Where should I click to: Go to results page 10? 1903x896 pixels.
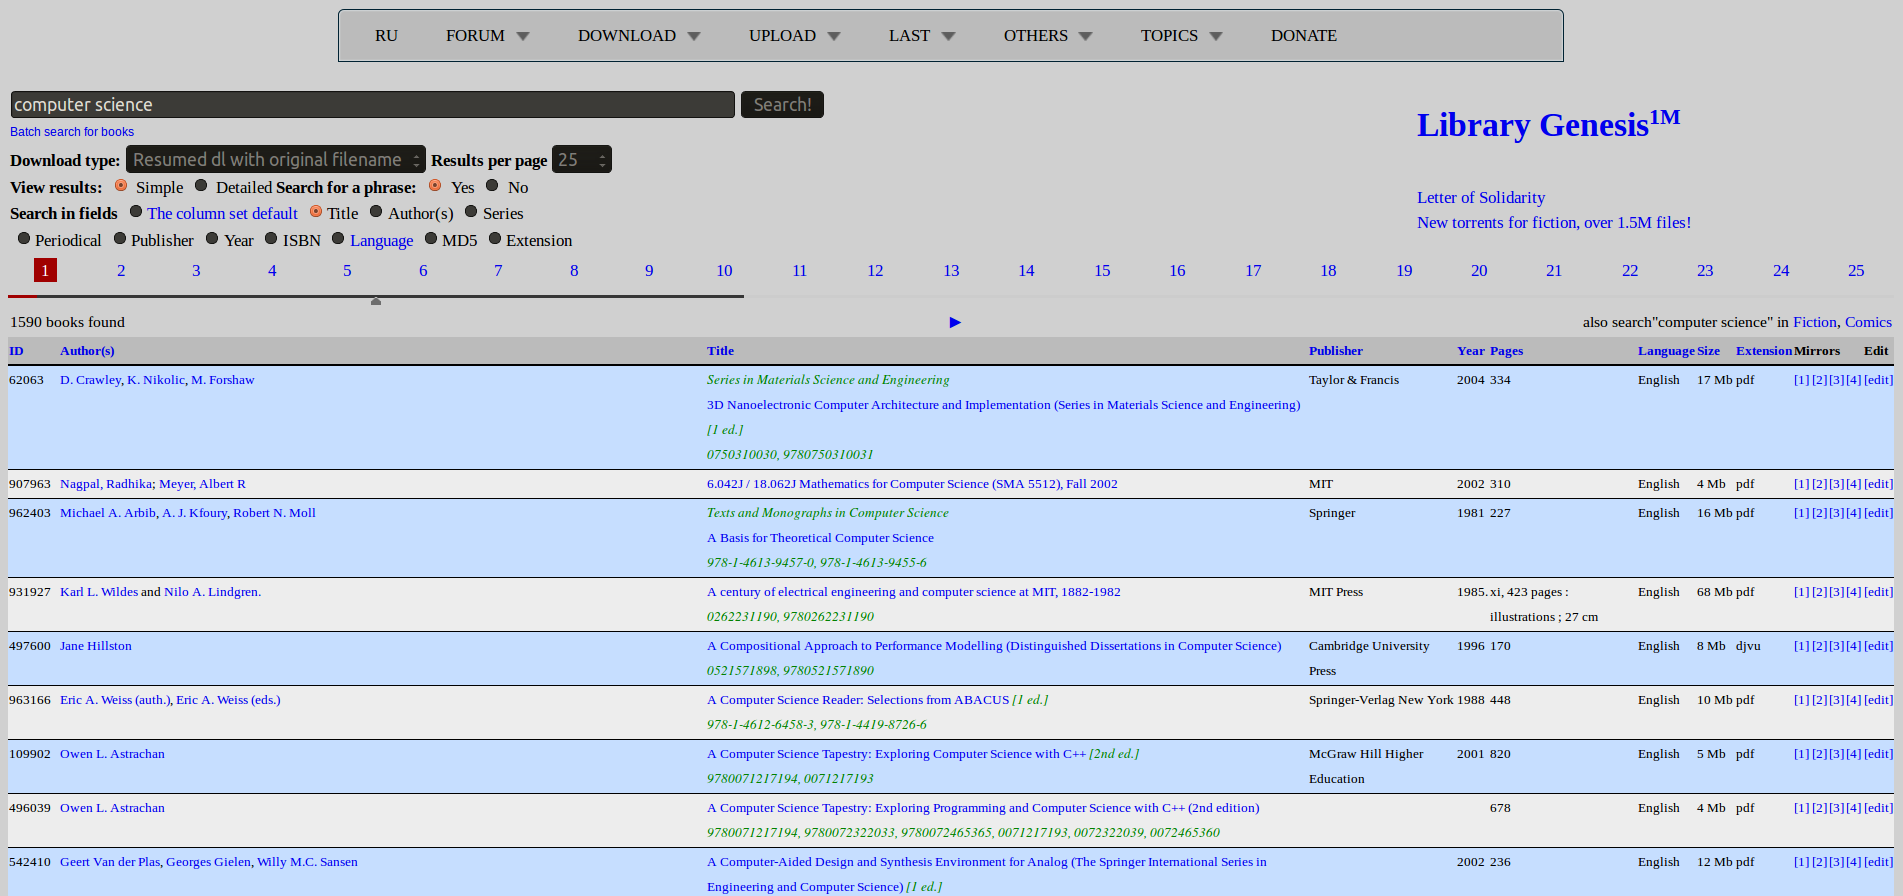pos(724,271)
